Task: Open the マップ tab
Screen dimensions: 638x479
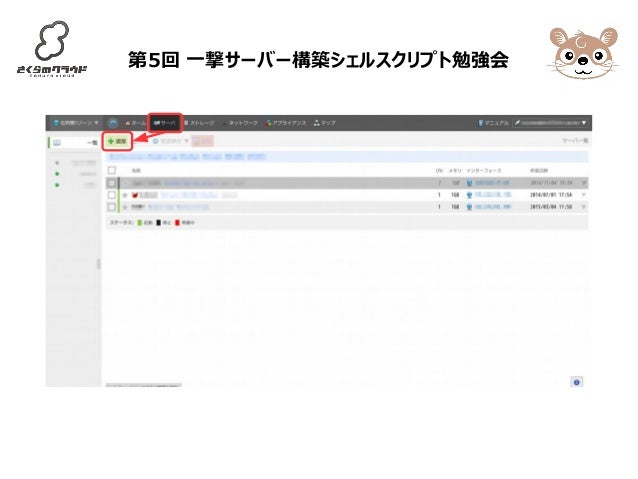Action: tap(325, 123)
